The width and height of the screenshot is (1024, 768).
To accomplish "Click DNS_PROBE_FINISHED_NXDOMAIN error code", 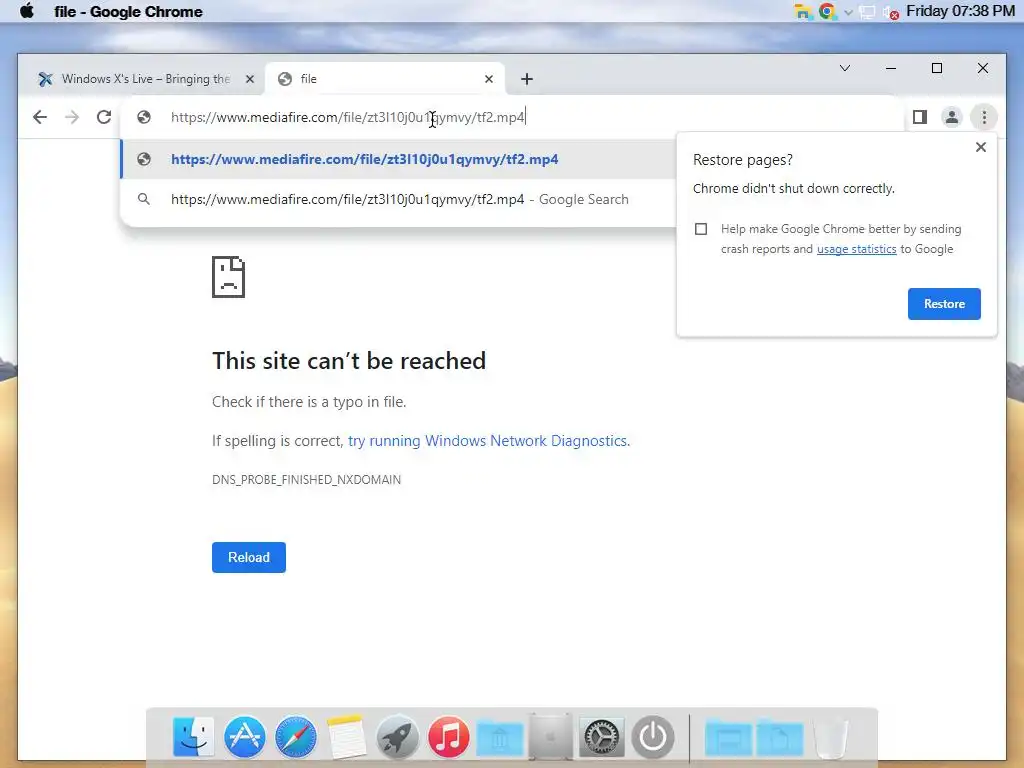I will pos(306,480).
